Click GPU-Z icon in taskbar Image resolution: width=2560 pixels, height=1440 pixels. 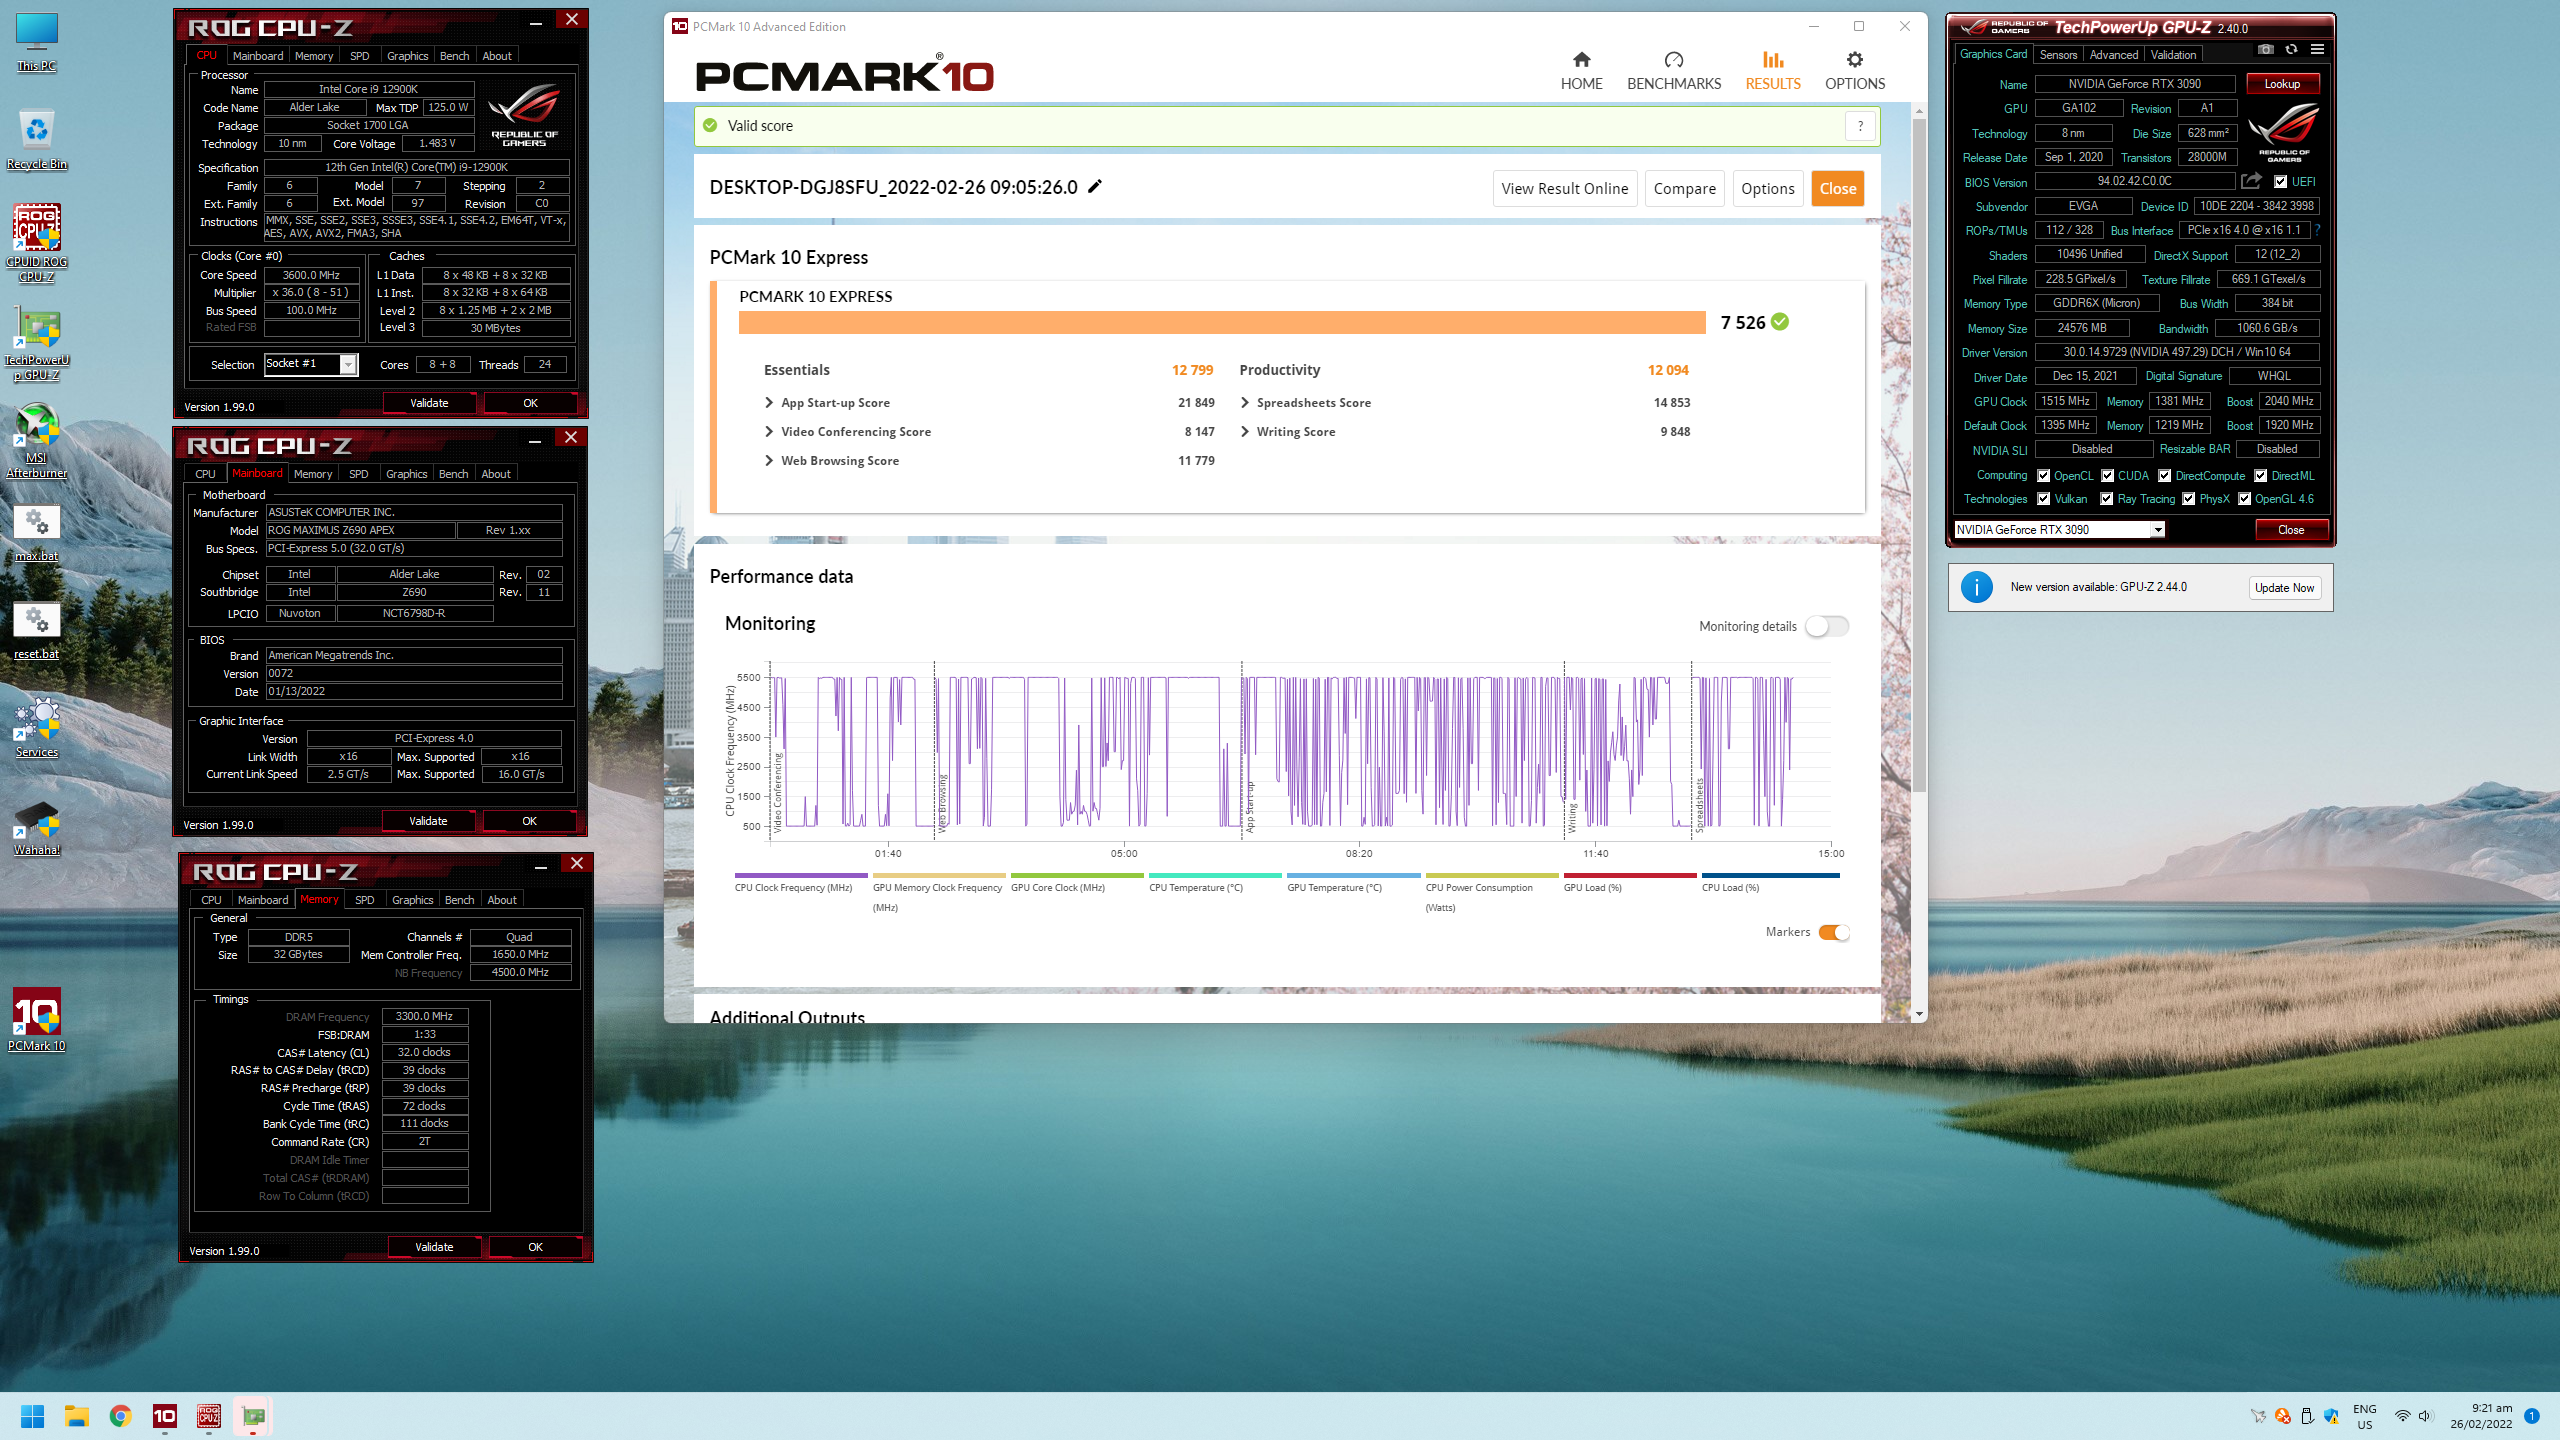[253, 1416]
